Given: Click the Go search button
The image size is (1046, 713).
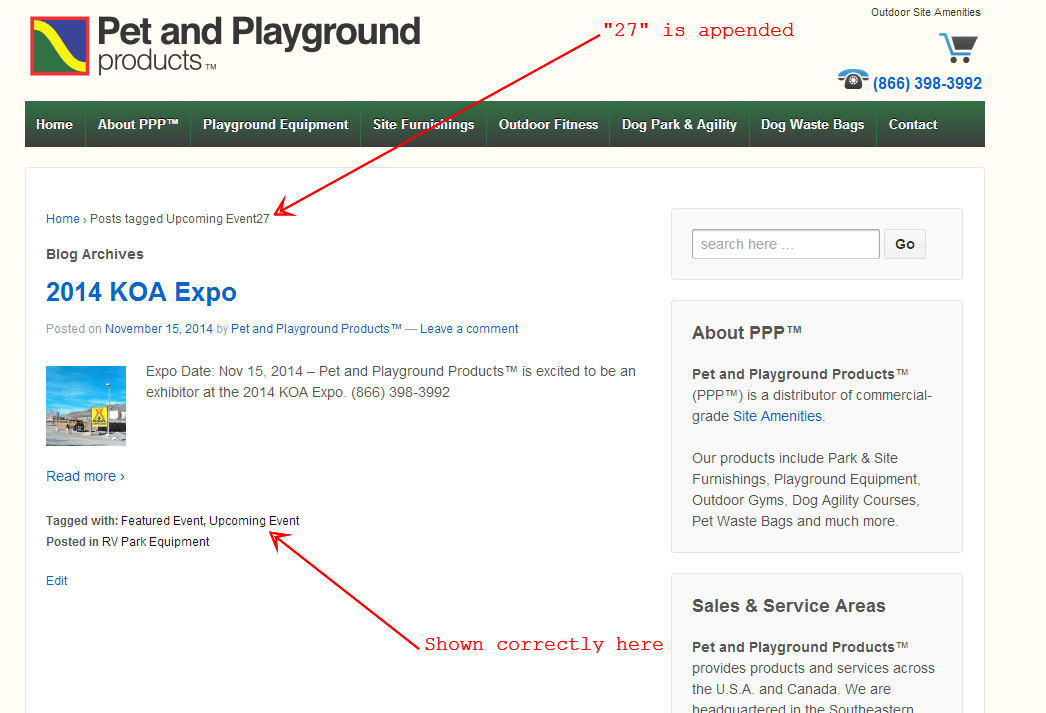Looking at the screenshot, I should [x=905, y=244].
